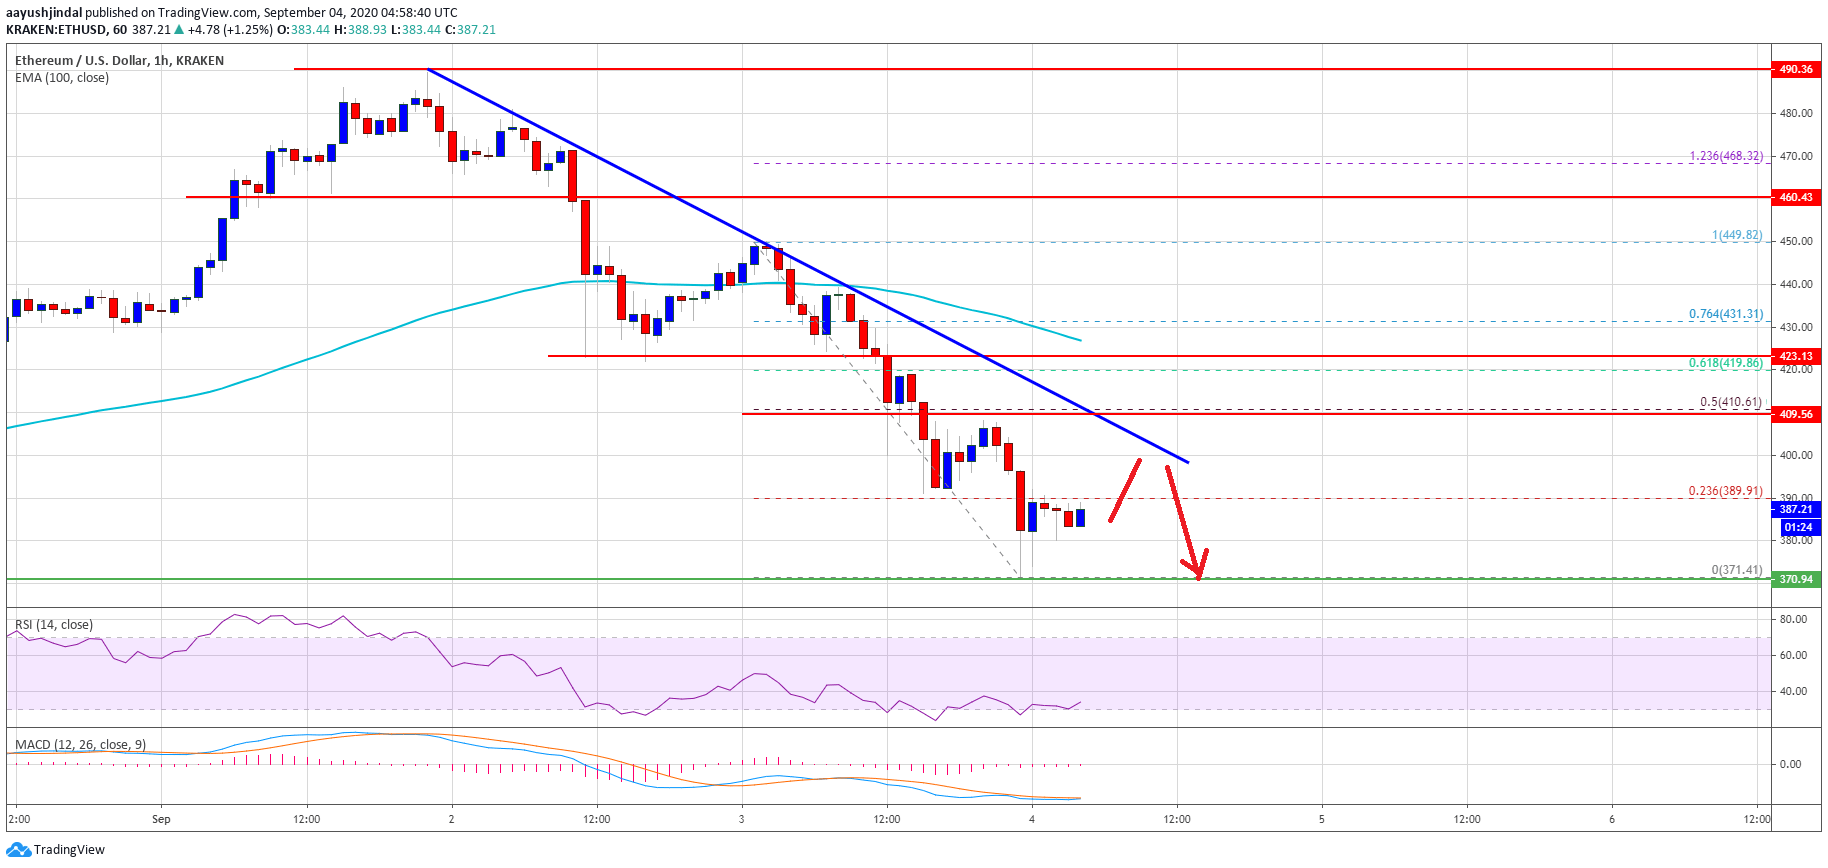Click the 490.36 red price label
Screen dimensions: 1828x868
pos(1796,69)
